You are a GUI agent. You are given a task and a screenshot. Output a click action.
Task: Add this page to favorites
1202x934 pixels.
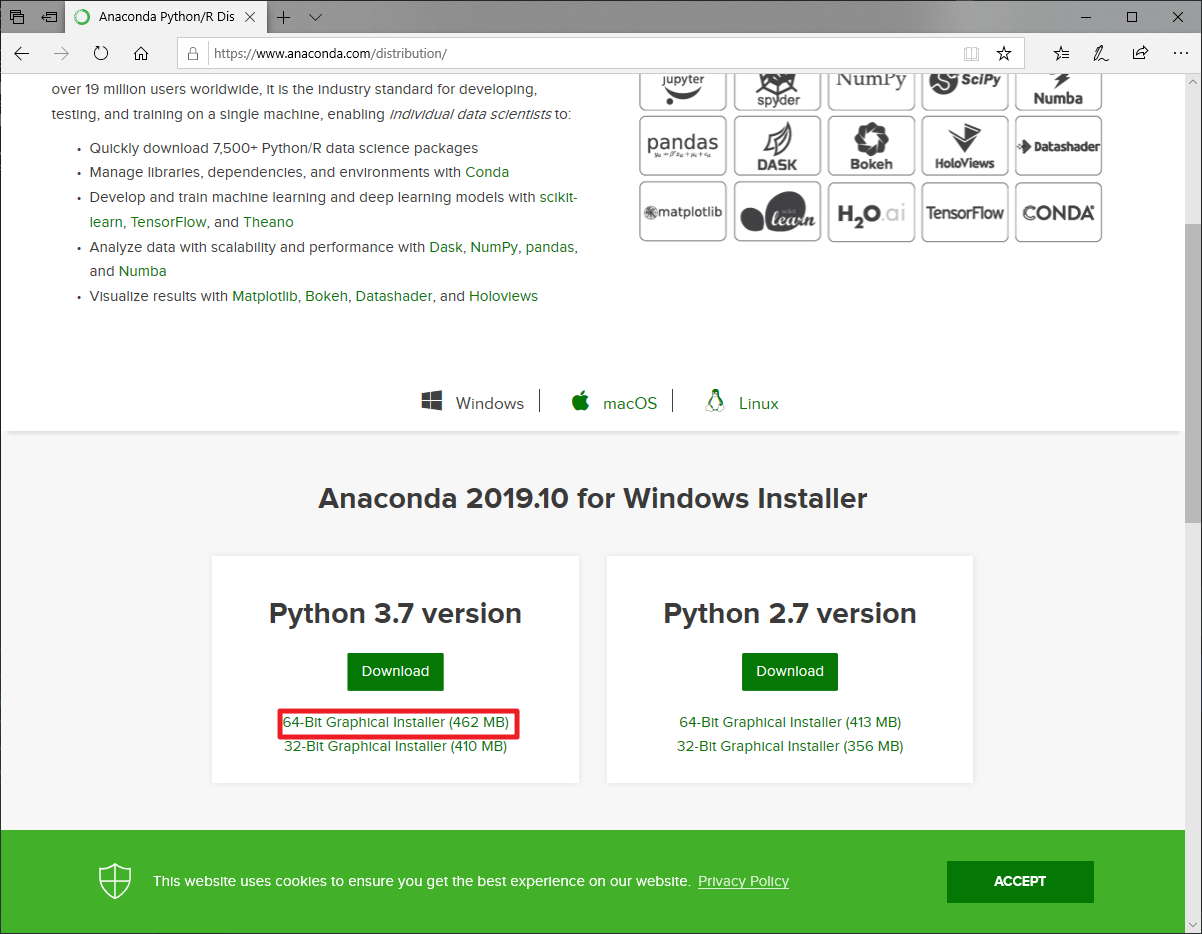tap(1004, 53)
